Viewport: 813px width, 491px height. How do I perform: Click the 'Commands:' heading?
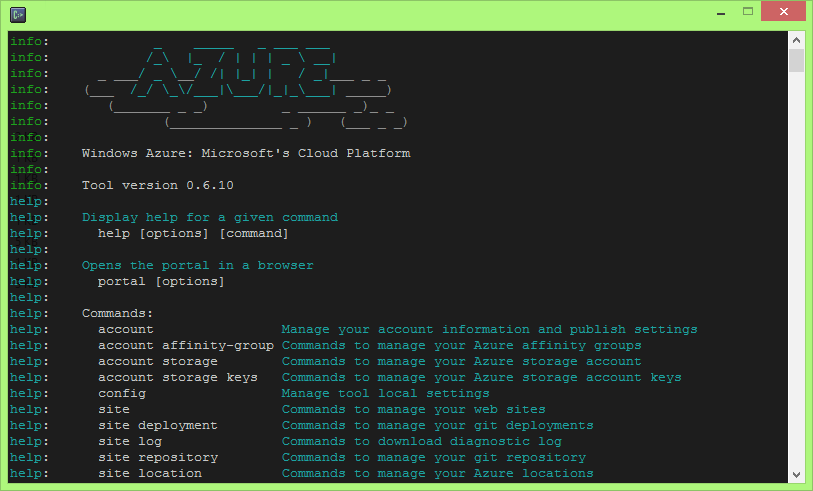click(117, 313)
